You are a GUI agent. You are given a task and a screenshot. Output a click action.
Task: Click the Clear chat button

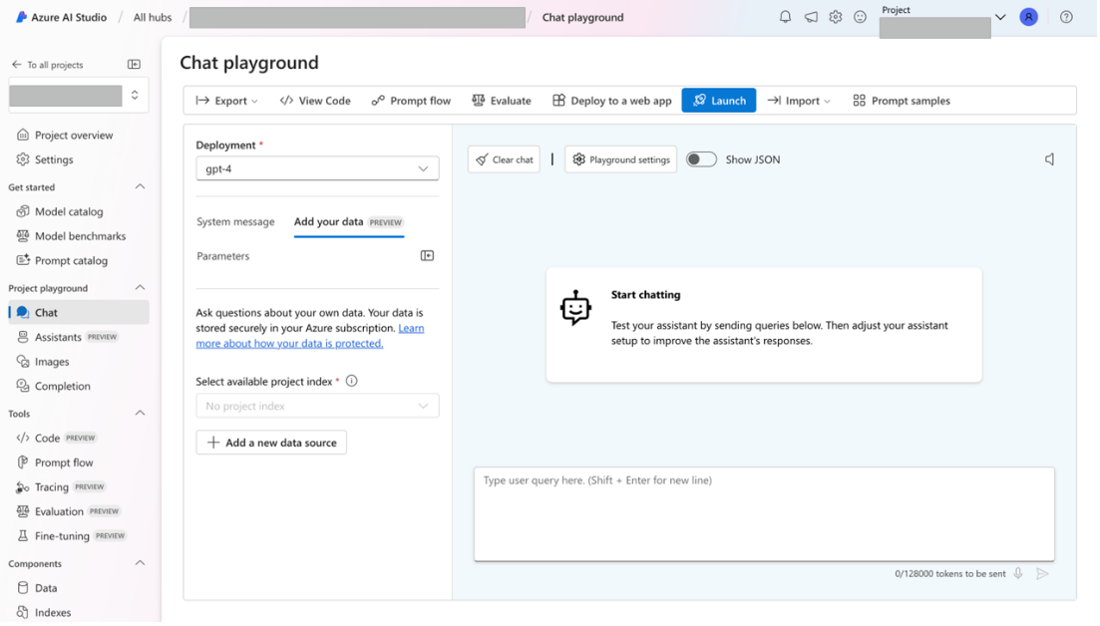pos(504,159)
